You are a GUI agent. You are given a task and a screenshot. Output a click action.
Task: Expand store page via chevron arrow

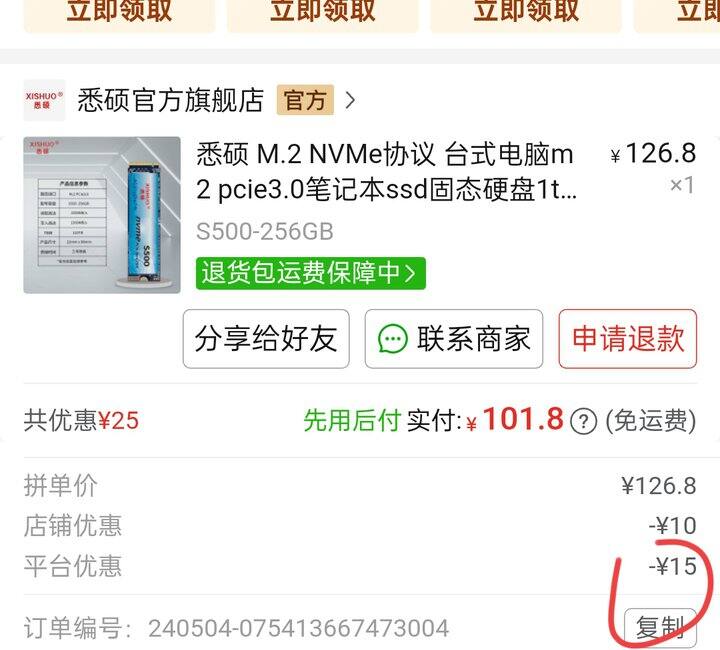point(350,100)
